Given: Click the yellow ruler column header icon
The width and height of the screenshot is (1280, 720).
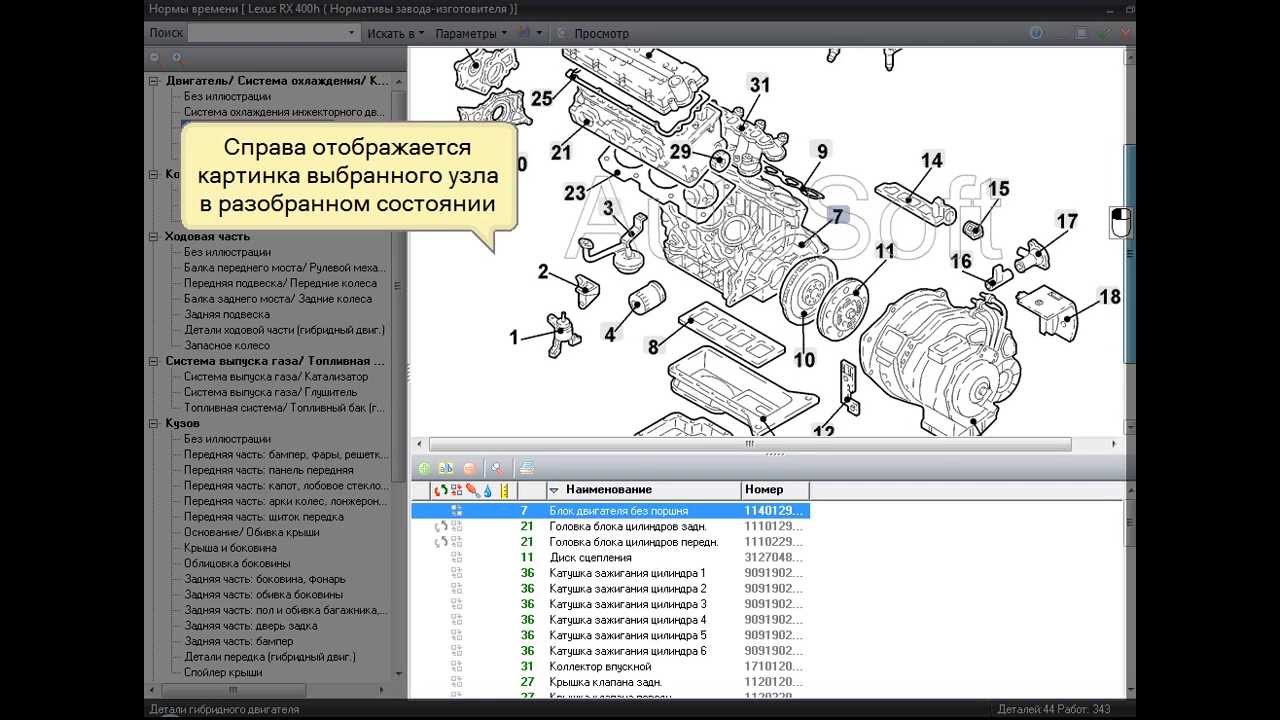Looking at the screenshot, I should (x=503, y=490).
